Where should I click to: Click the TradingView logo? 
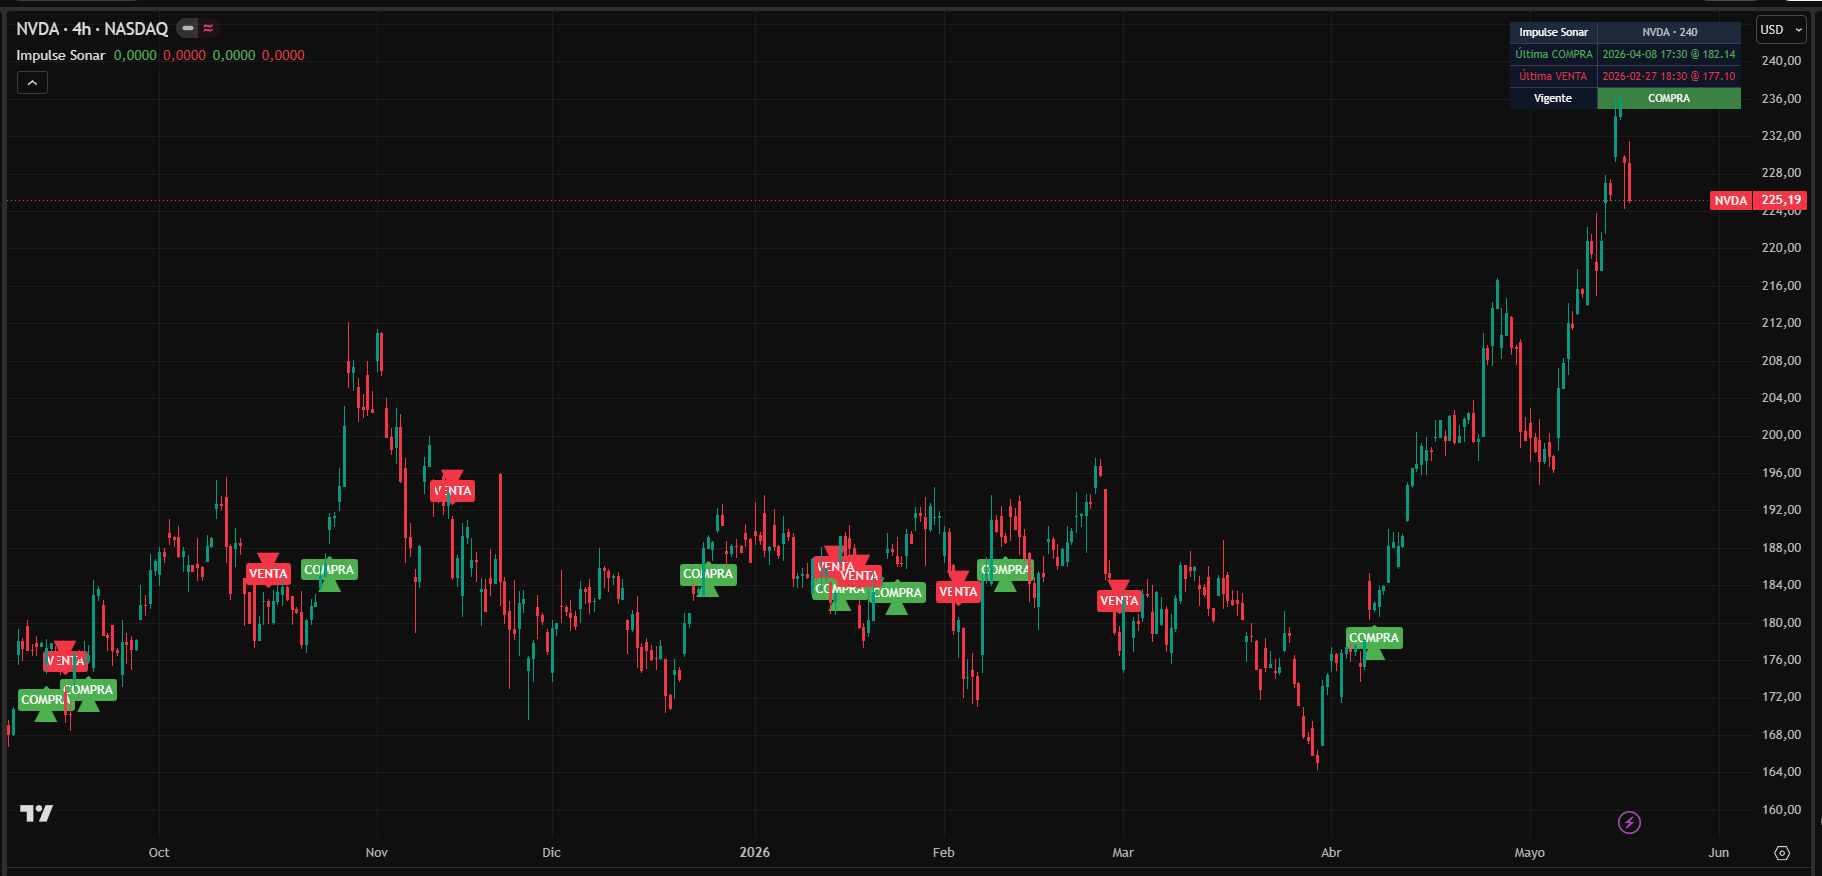coord(37,814)
